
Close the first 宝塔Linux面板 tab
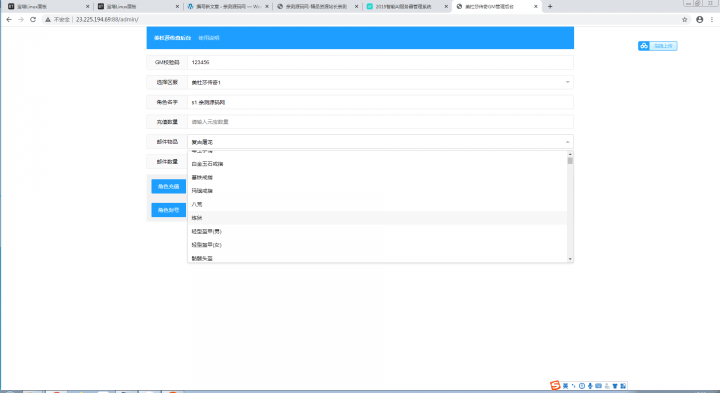click(87, 6)
